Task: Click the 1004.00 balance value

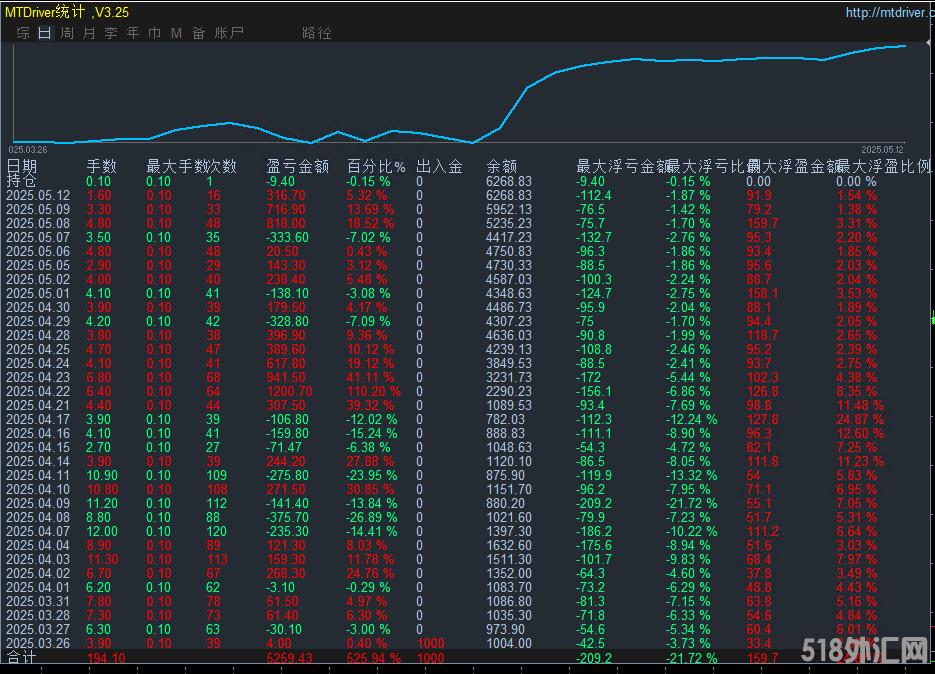Action: [509, 644]
